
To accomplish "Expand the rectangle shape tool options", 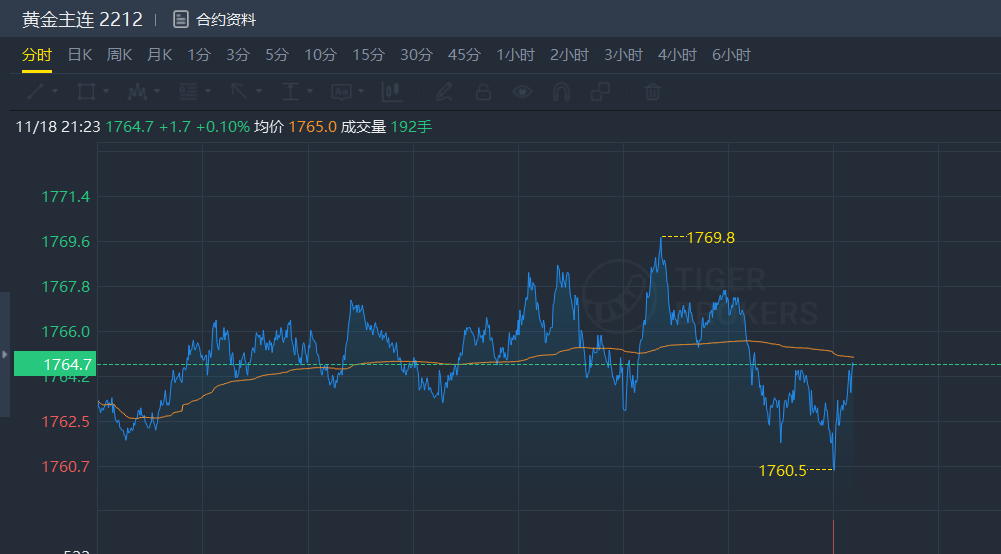I will (x=106, y=92).
